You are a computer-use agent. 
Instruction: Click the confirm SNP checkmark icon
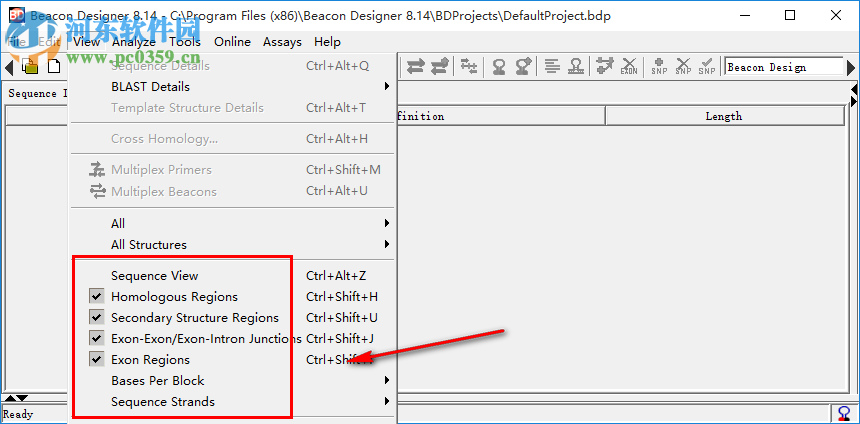(x=706, y=67)
